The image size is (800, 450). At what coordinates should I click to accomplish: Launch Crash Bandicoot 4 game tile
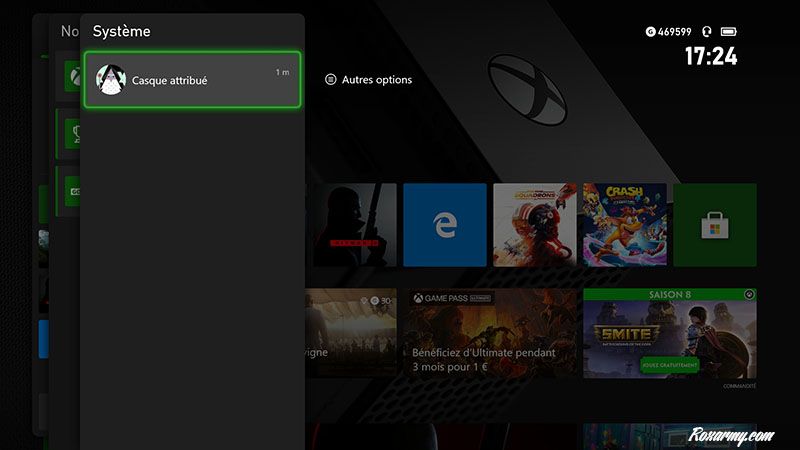pyautogui.click(x=624, y=225)
